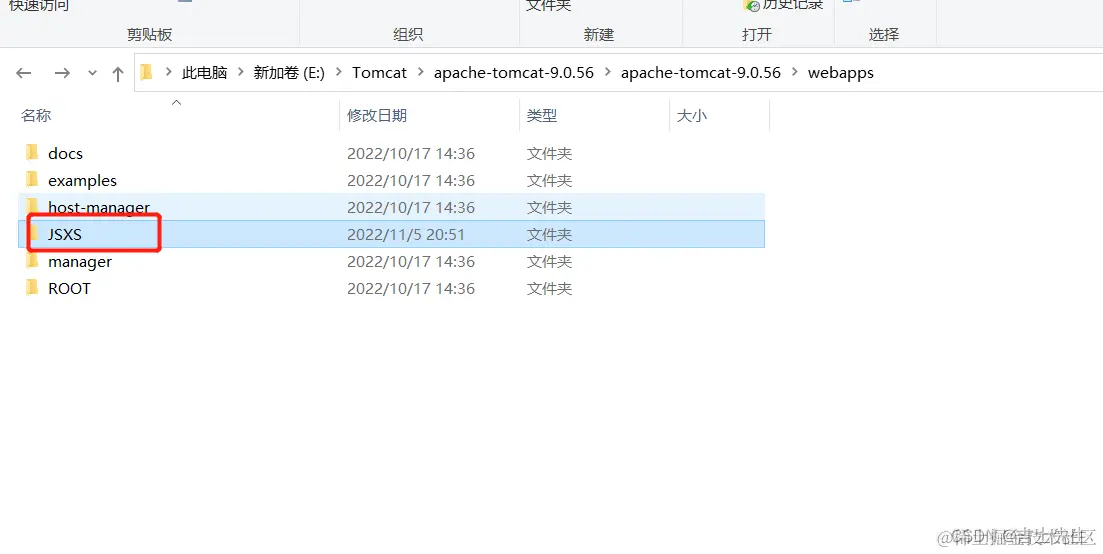Sort by 大小 column header

[x=691, y=115]
